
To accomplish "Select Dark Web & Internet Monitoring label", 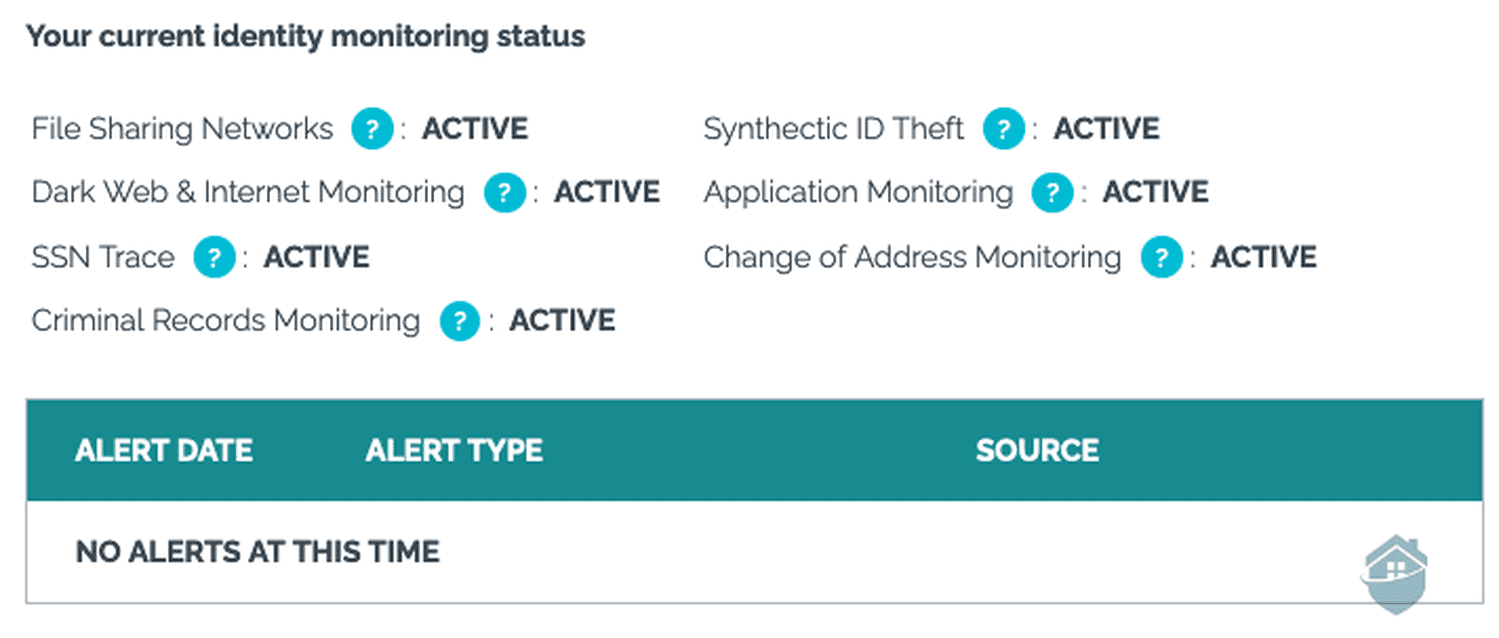I will (x=248, y=192).
